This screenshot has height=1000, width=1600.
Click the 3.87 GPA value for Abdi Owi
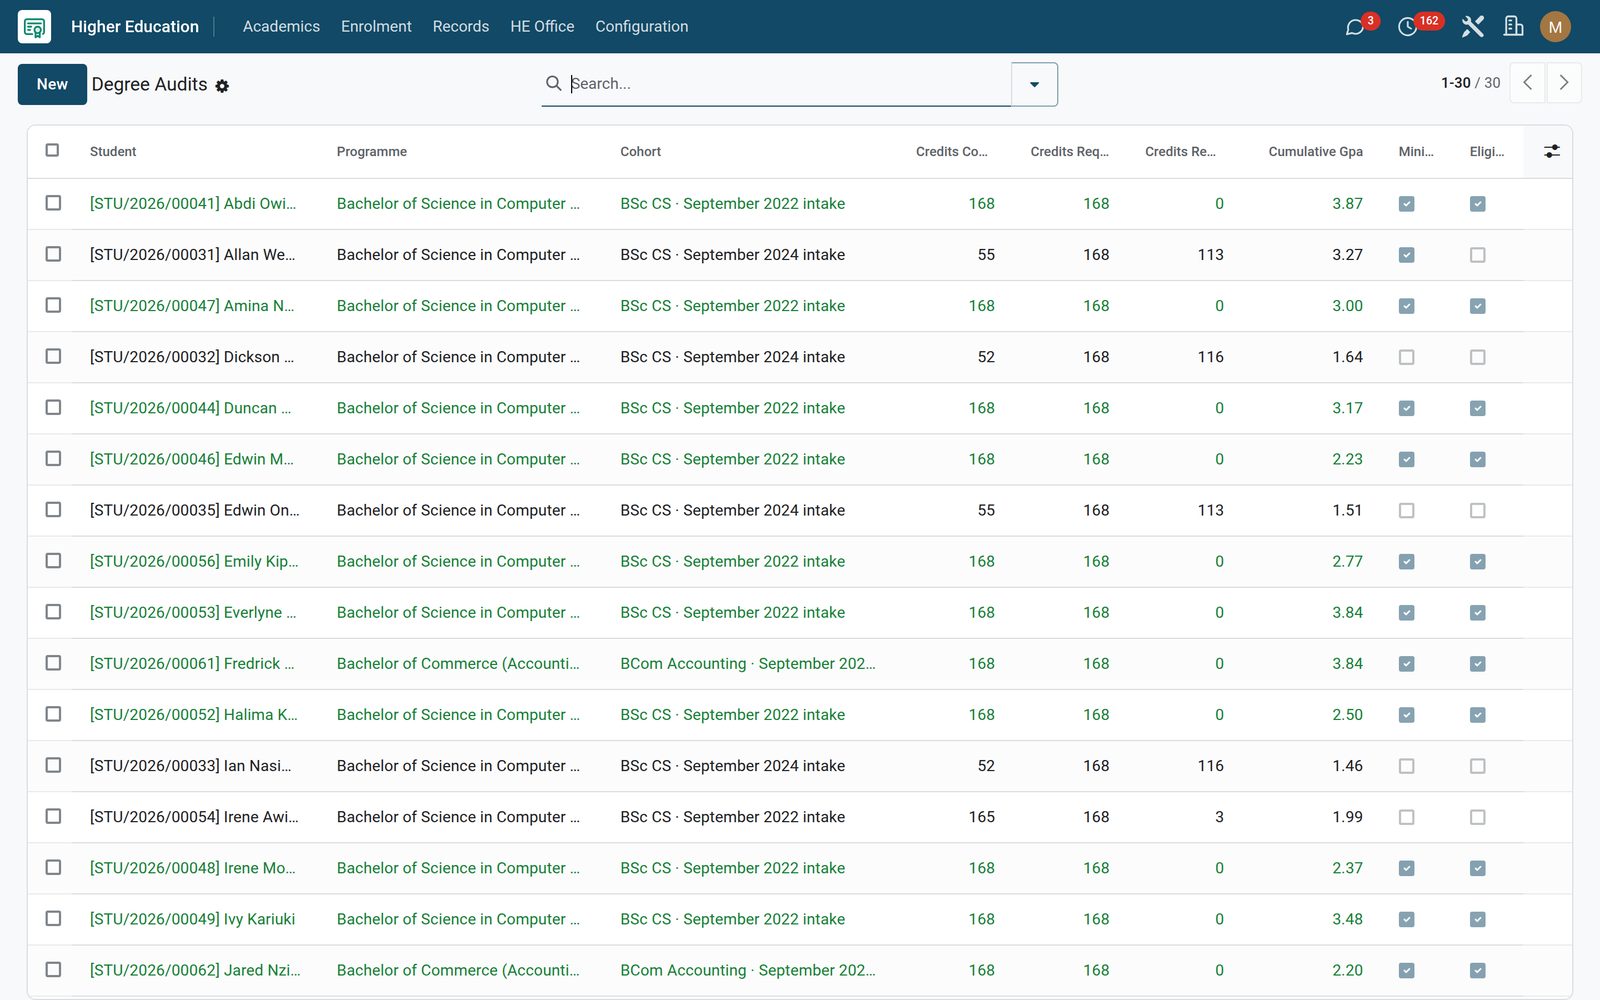coord(1347,204)
